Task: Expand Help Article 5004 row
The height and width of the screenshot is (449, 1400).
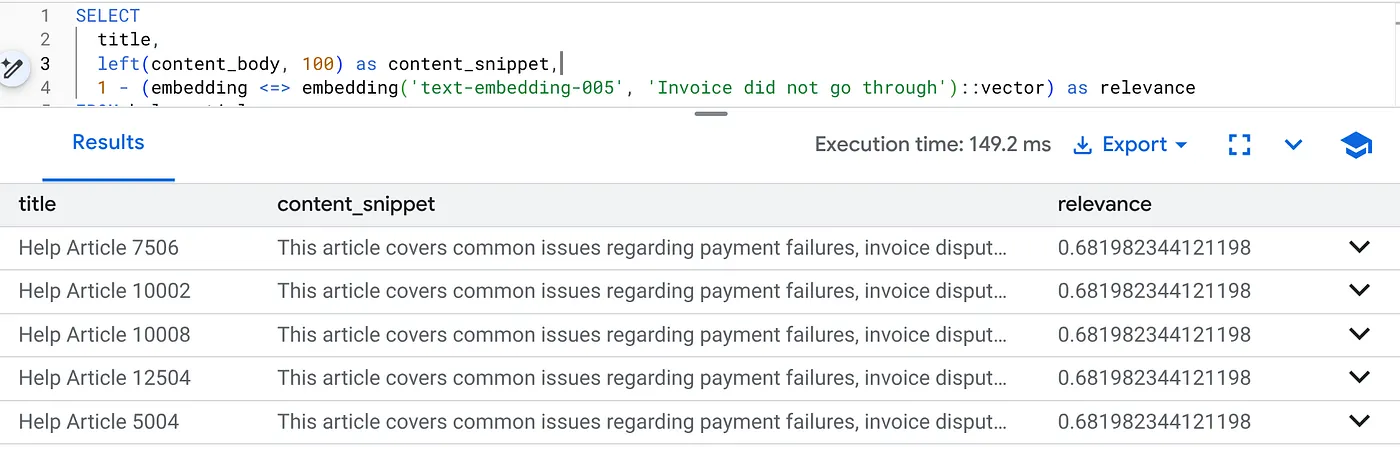Action: click(x=1359, y=421)
